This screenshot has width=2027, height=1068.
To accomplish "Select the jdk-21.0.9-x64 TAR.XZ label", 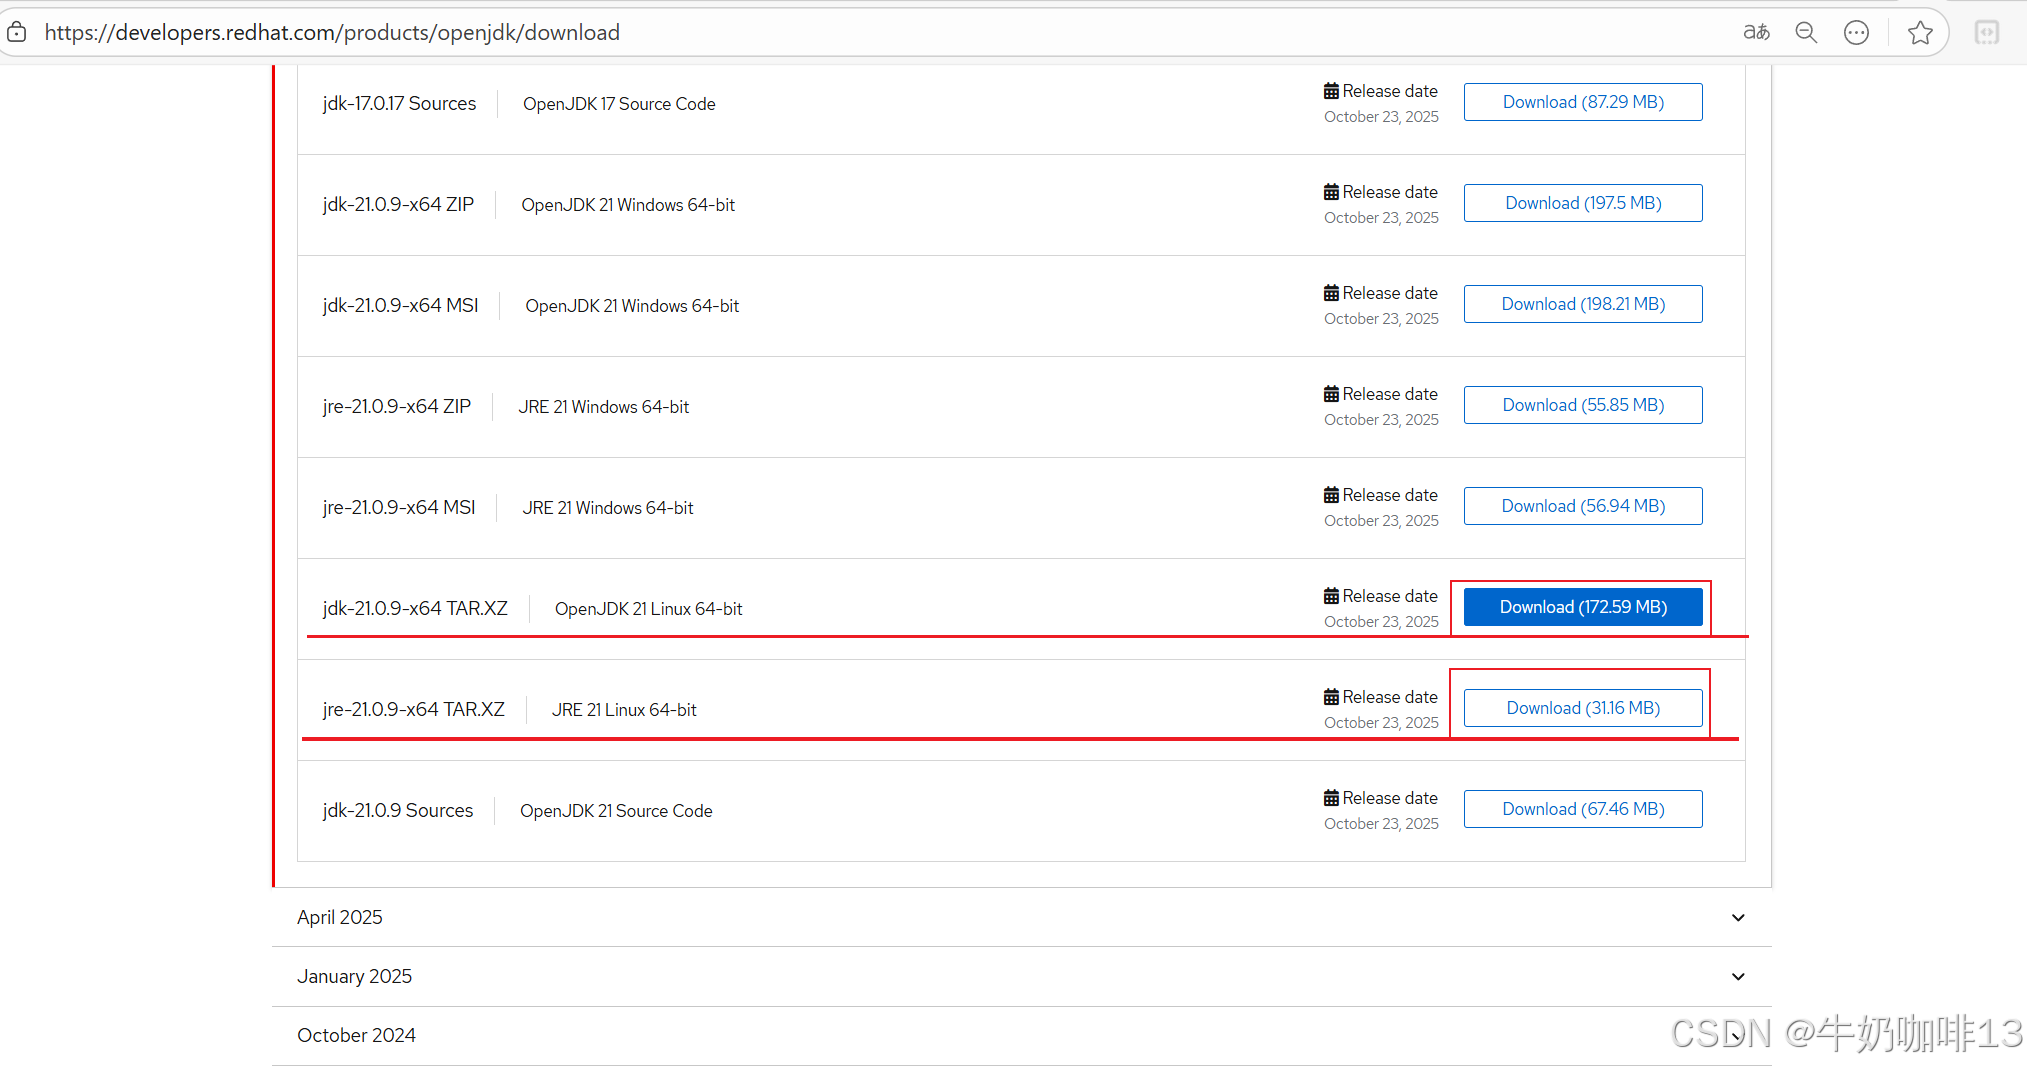I will click(x=415, y=609).
